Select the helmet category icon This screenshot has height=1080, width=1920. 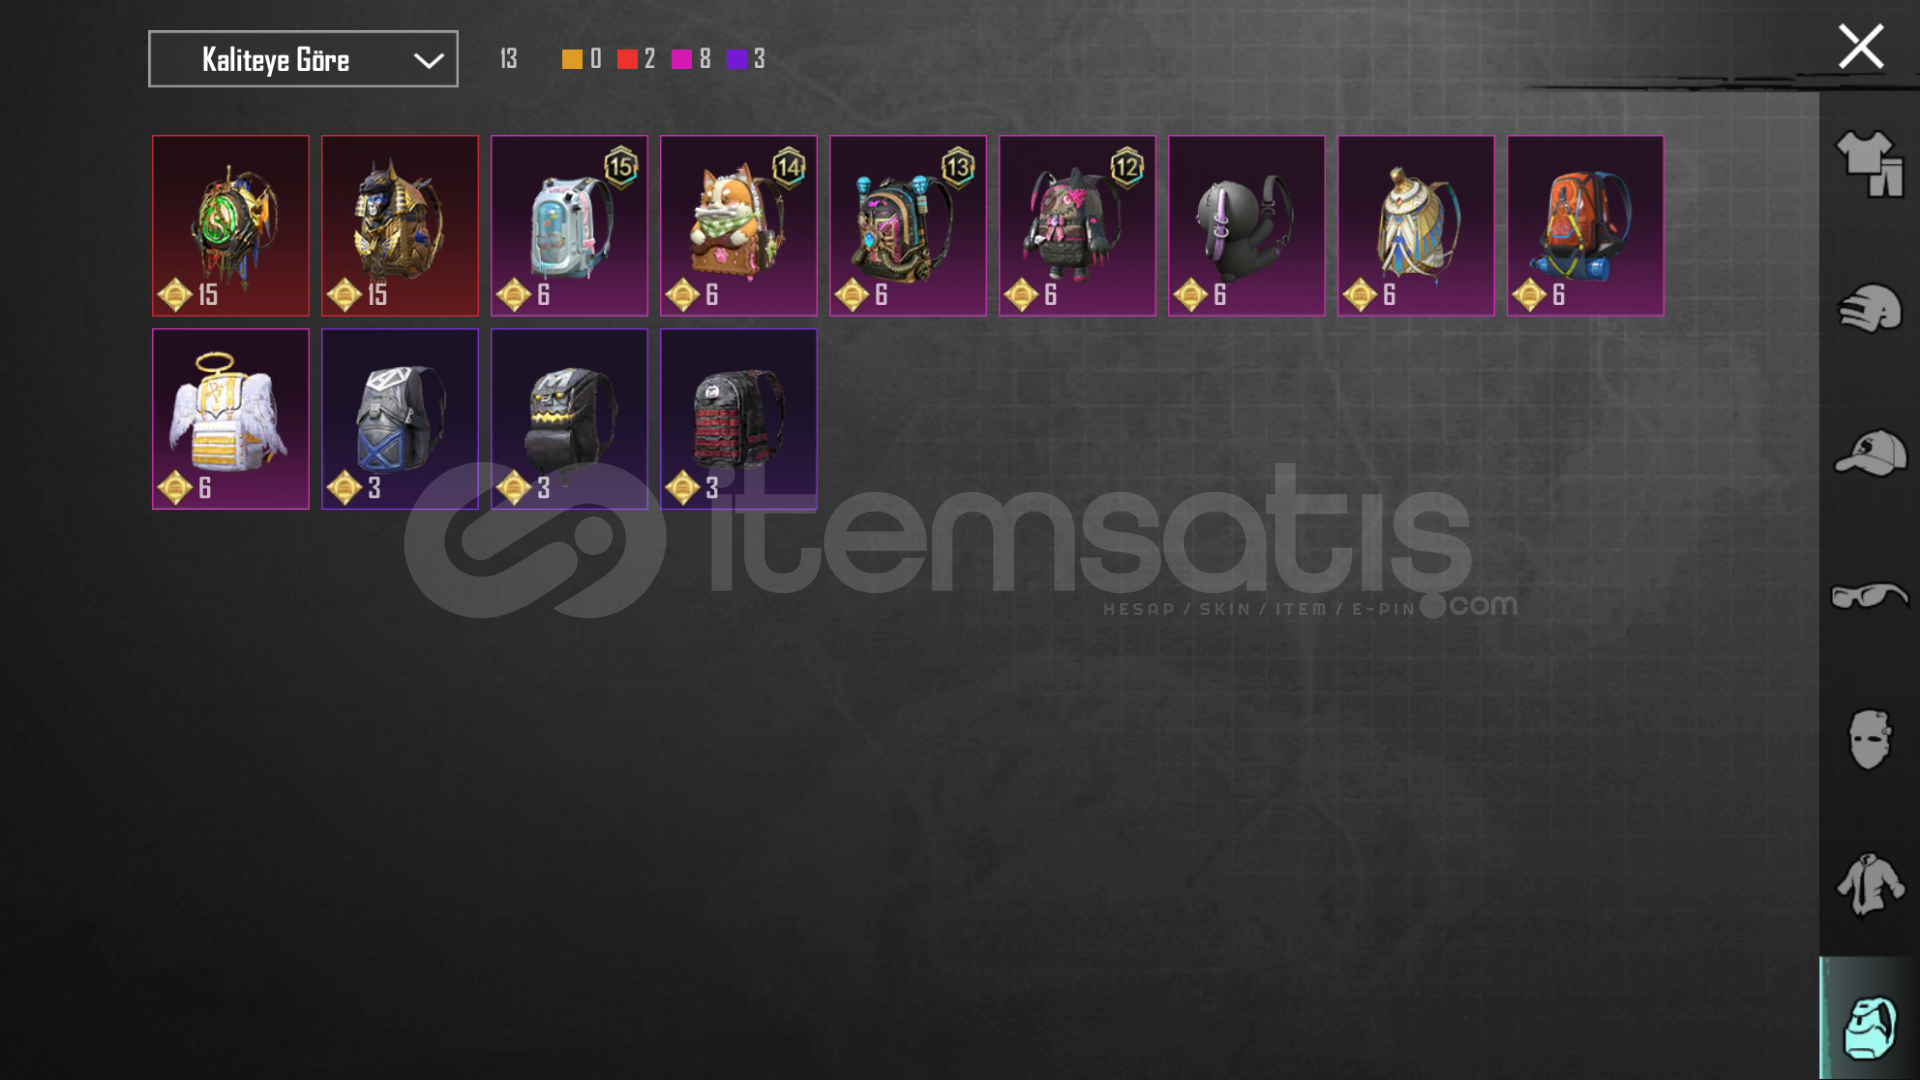pyautogui.click(x=1869, y=308)
